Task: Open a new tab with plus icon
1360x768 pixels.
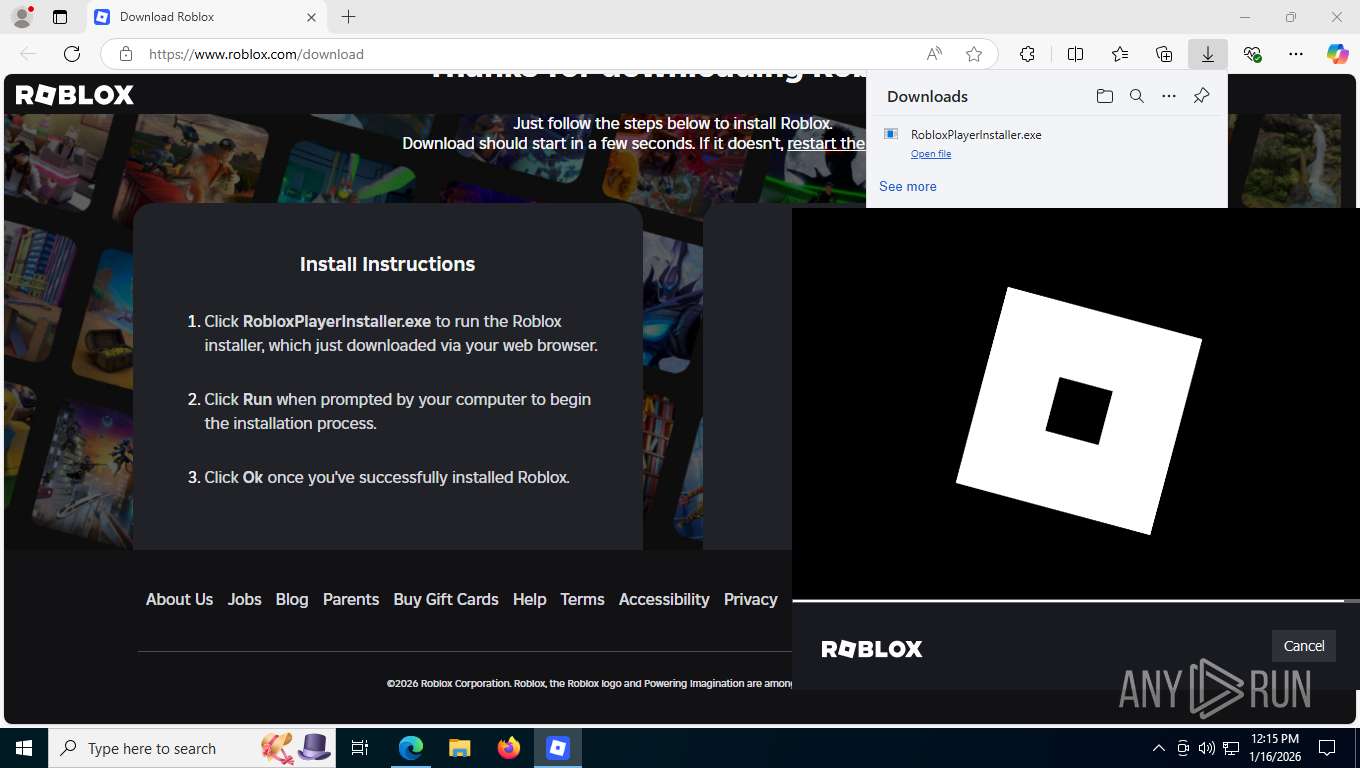Action: (348, 17)
